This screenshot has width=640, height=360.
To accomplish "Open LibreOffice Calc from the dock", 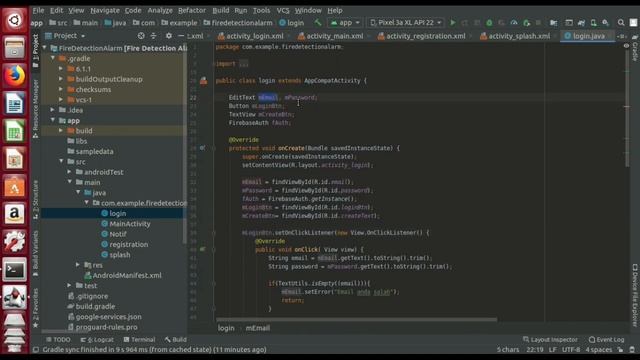I will [14, 131].
